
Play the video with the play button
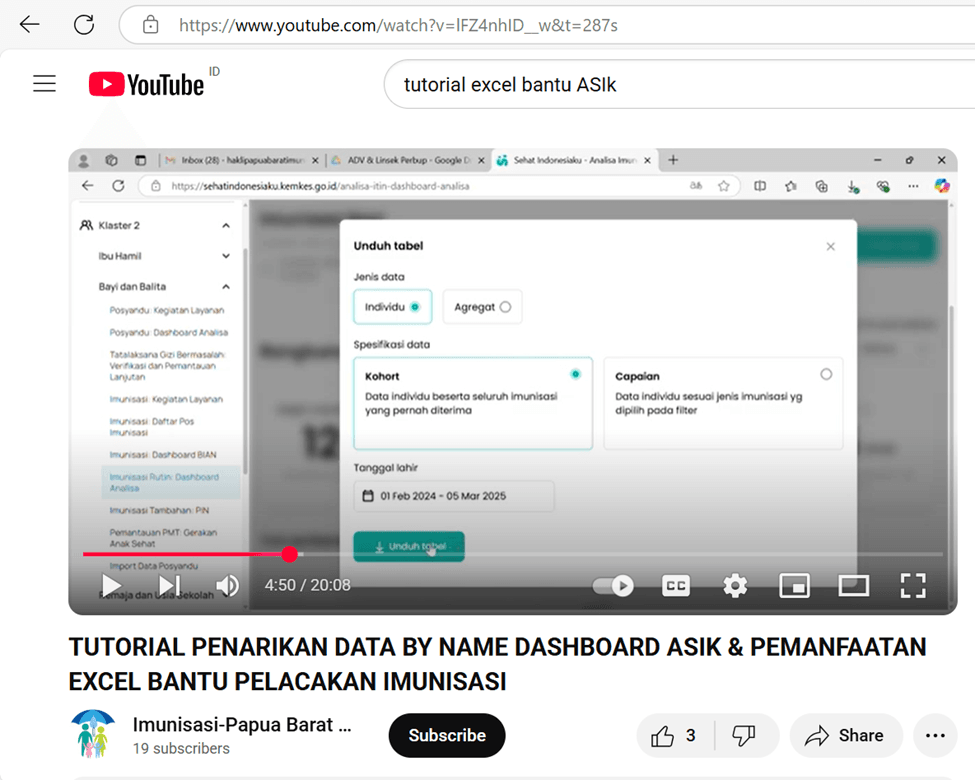coord(111,585)
